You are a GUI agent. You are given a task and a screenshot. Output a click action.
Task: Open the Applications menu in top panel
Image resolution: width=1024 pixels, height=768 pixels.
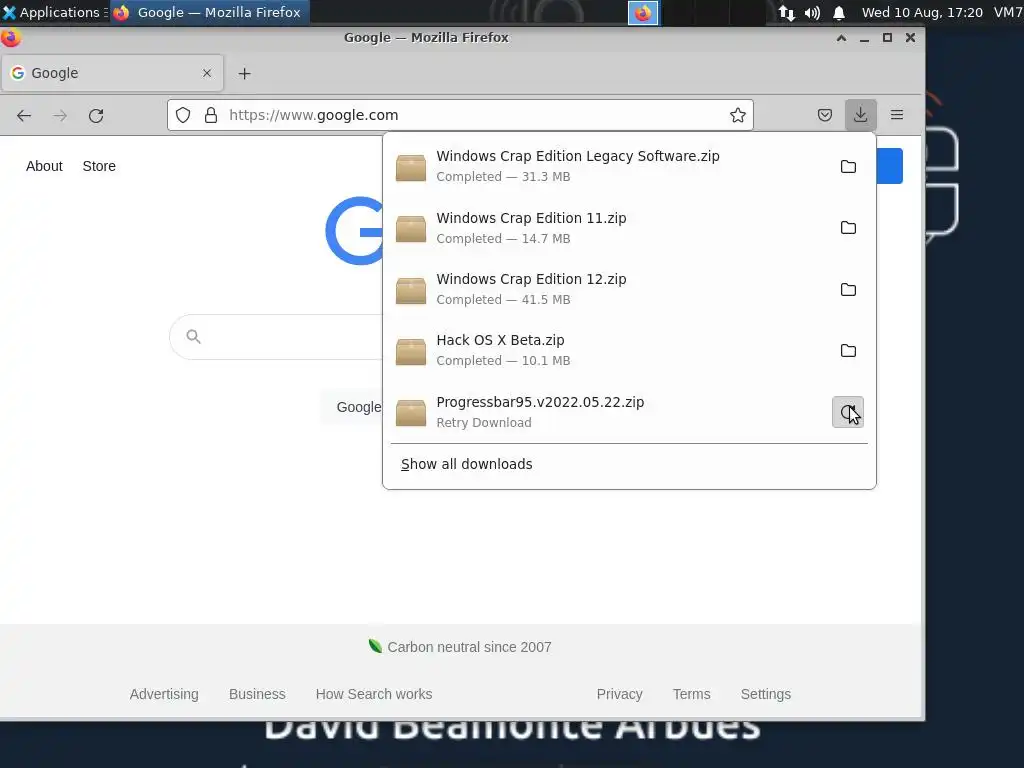coord(54,12)
